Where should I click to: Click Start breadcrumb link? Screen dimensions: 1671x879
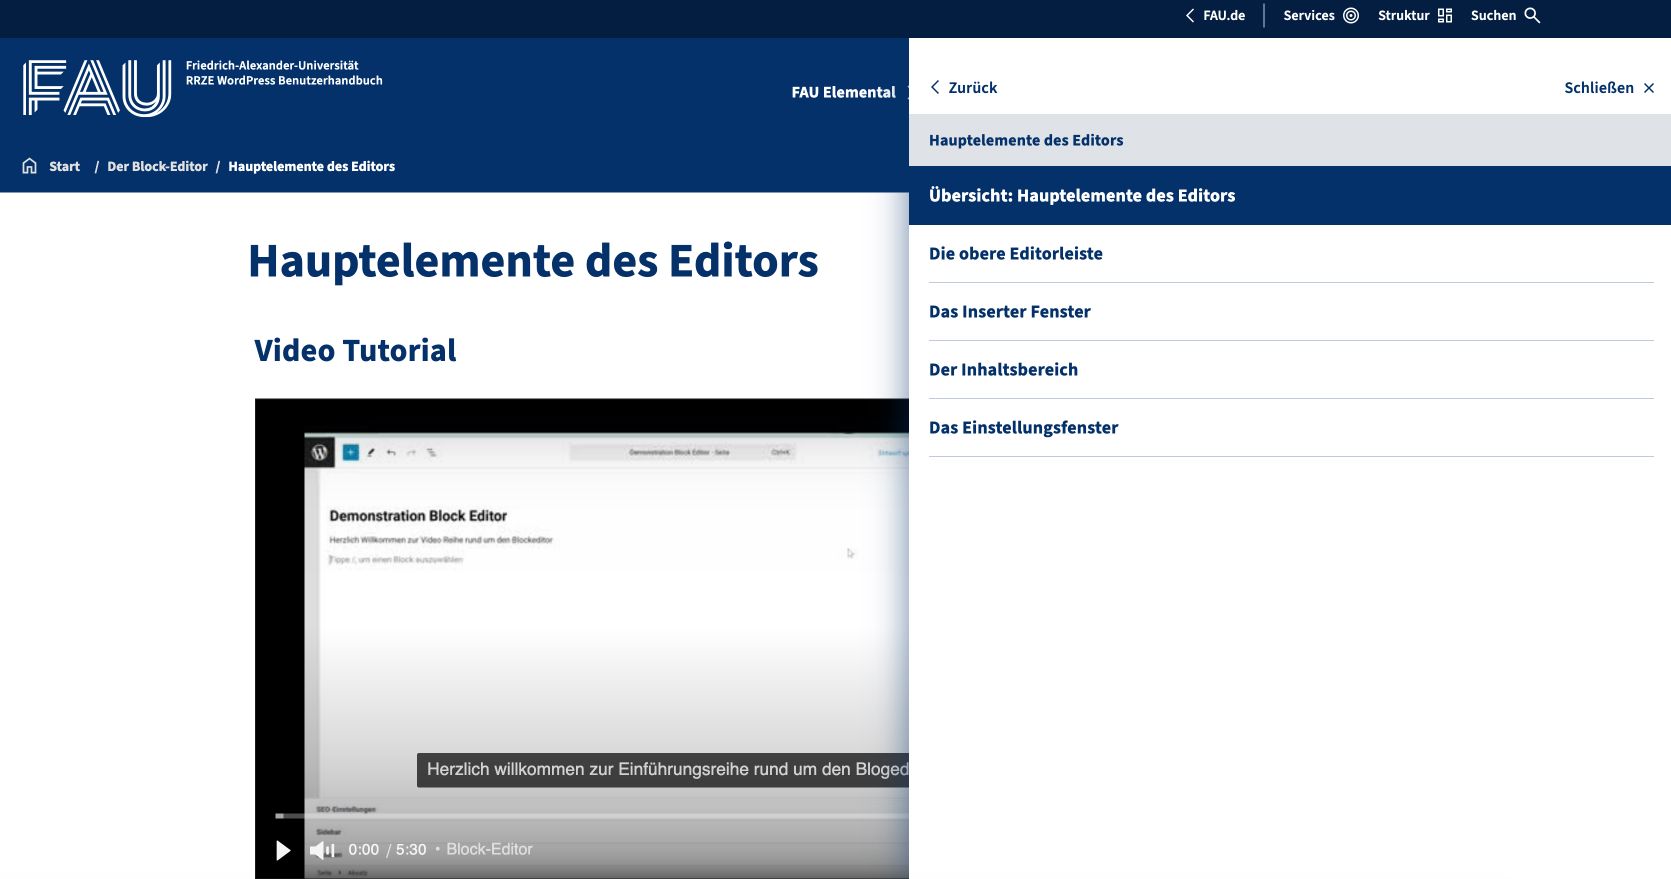(x=64, y=167)
